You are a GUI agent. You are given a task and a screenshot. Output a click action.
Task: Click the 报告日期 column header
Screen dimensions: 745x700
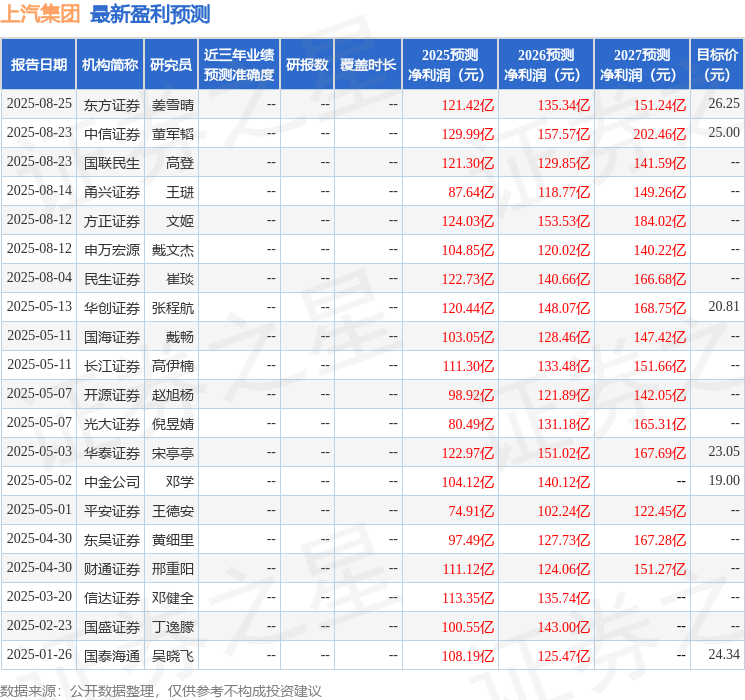click(38, 65)
